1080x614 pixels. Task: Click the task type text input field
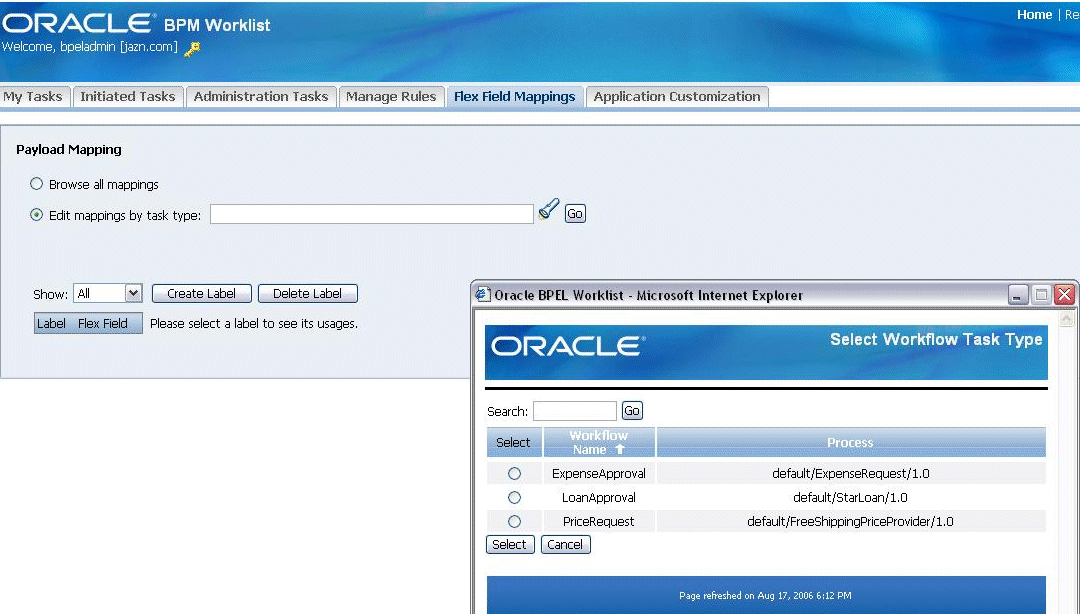[372, 214]
